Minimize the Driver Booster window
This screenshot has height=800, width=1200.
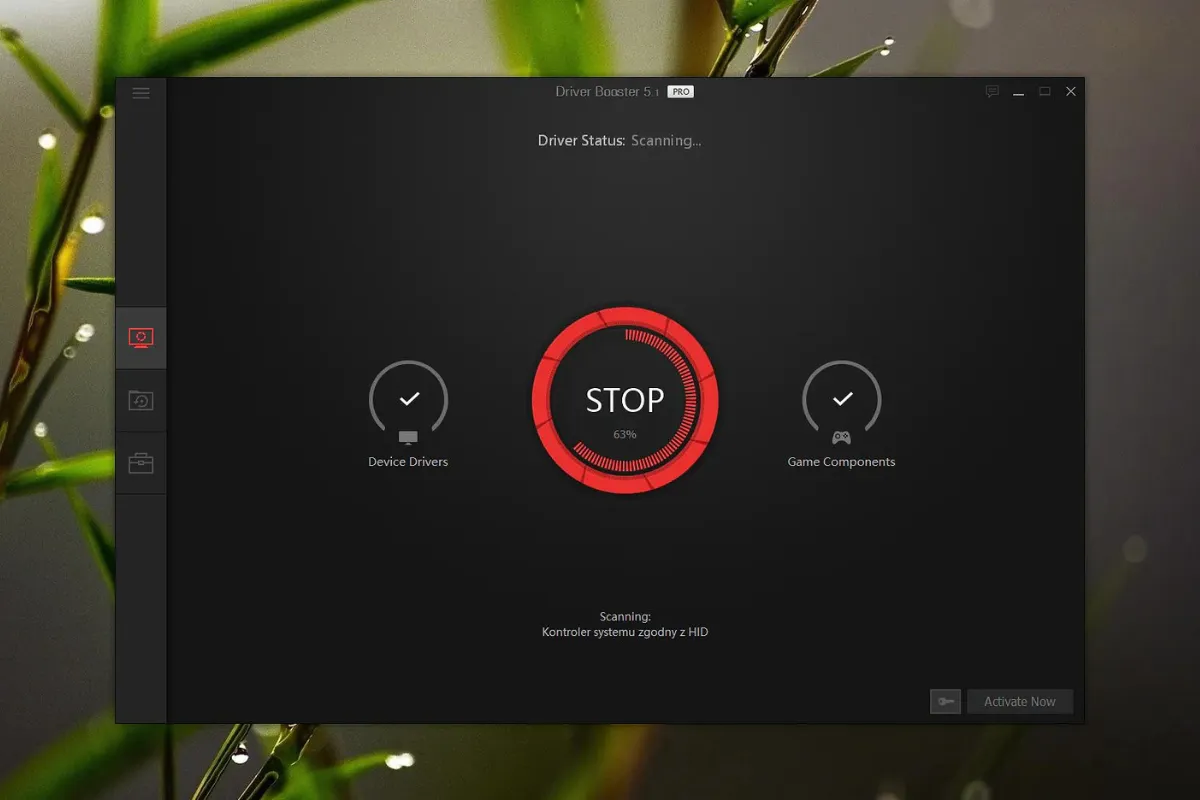(1019, 92)
